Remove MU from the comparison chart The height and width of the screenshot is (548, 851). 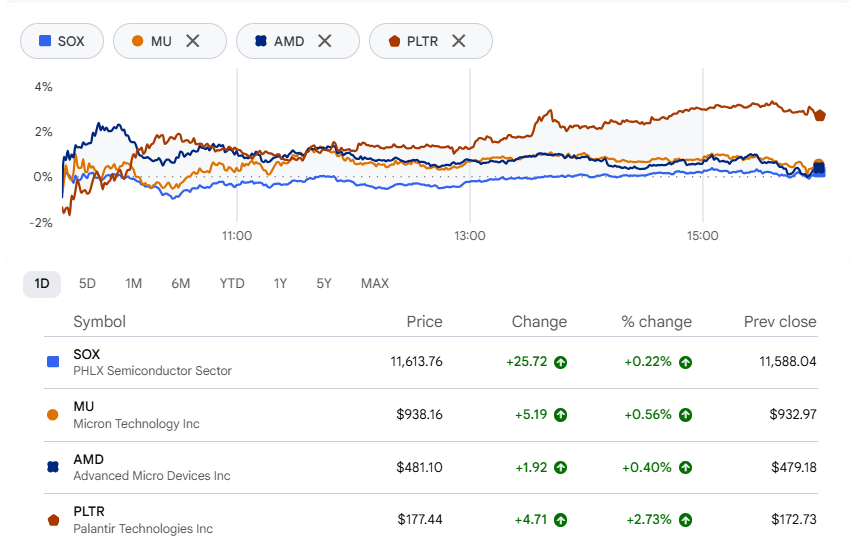(x=193, y=41)
